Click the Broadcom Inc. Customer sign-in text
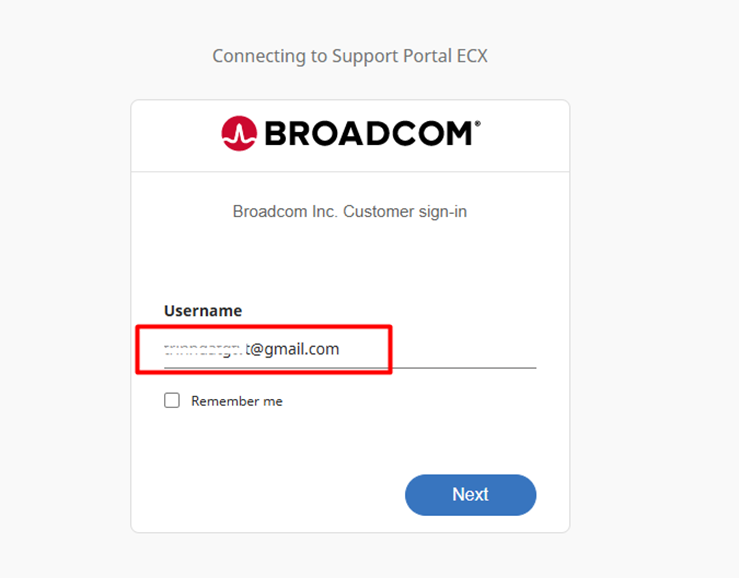739x578 pixels. [350, 212]
